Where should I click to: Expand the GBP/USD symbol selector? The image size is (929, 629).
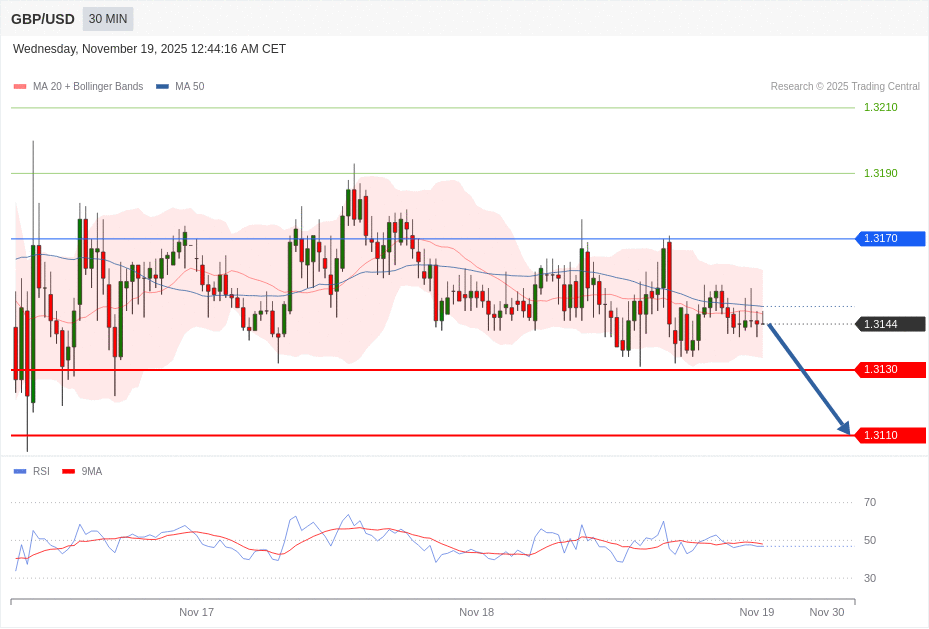coord(44,19)
